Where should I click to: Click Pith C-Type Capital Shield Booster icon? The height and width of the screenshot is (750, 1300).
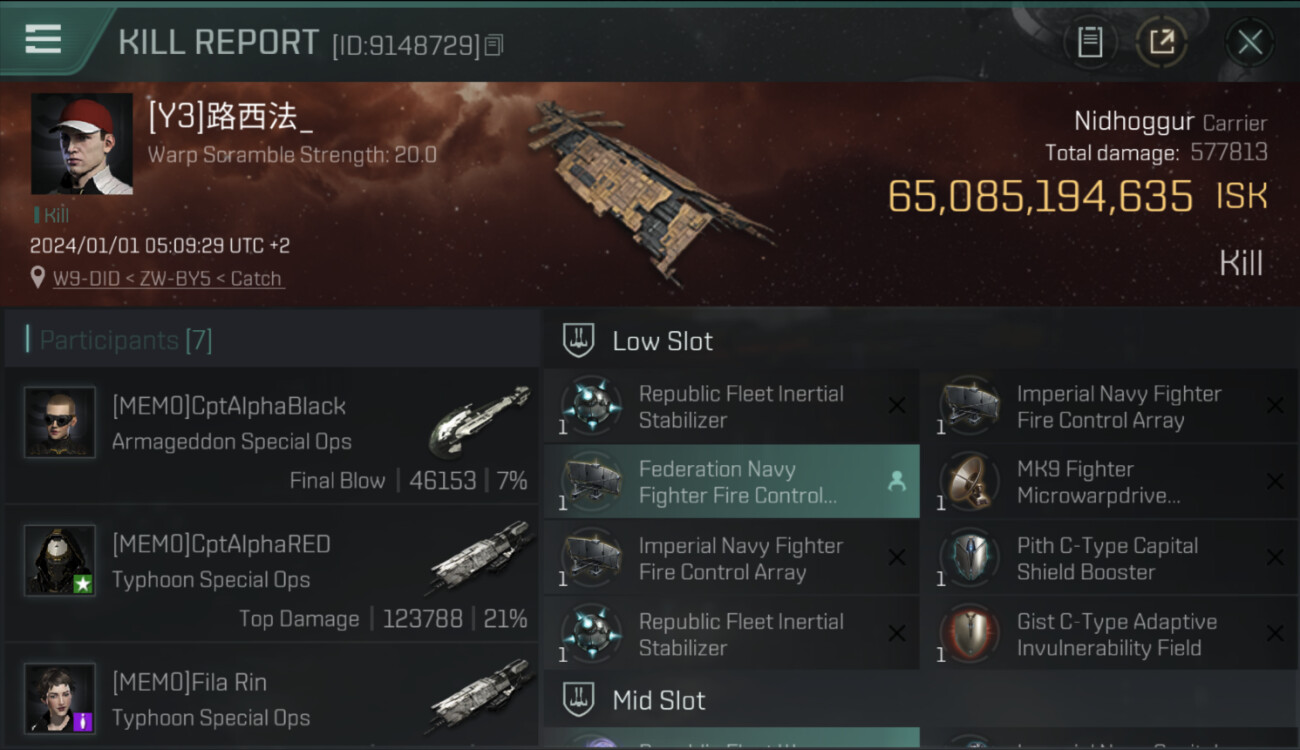click(969, 558)
